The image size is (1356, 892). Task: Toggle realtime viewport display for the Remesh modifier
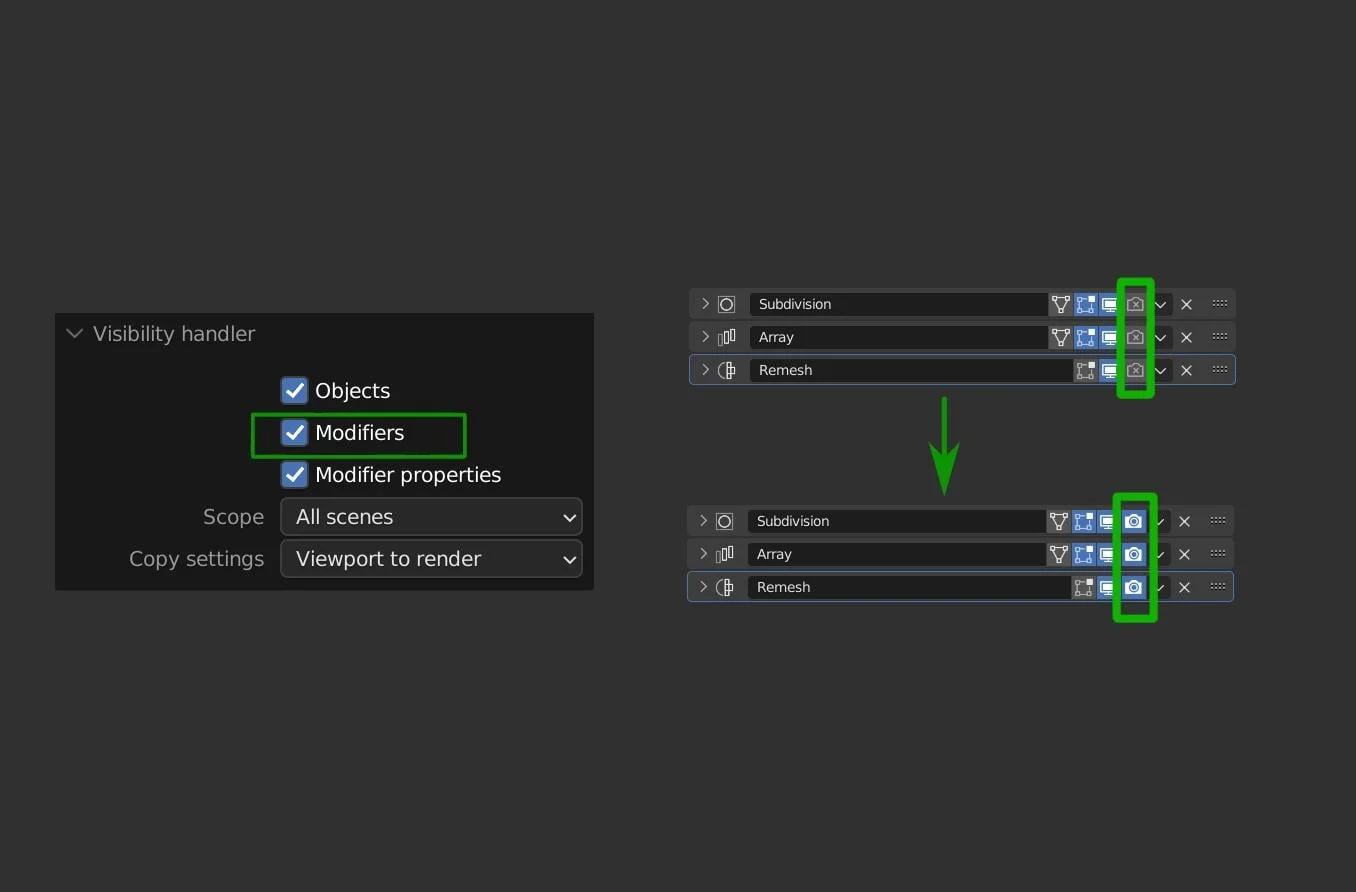tap(1110, 370)
